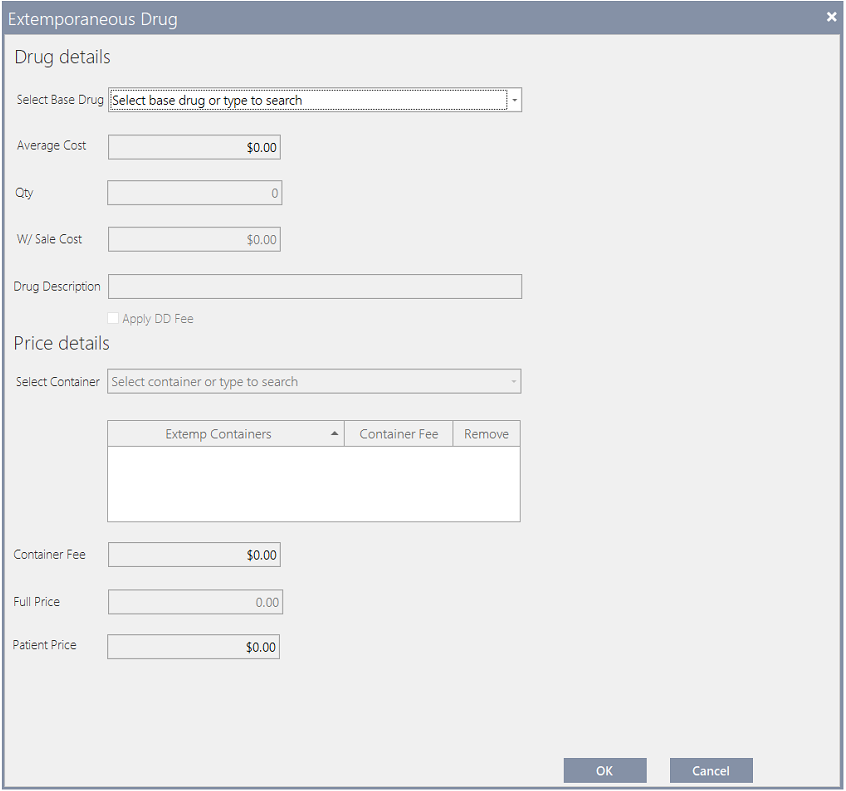Click the Qty field

pyautogui.click(x=193, y=192)
